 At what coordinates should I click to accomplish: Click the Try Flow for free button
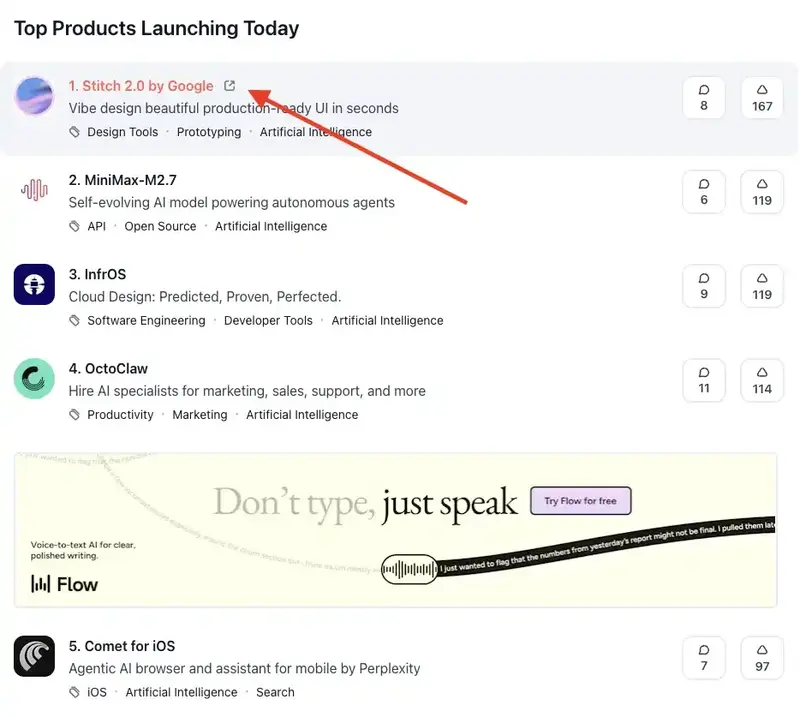pyautogui.click(x=581, y=501)
